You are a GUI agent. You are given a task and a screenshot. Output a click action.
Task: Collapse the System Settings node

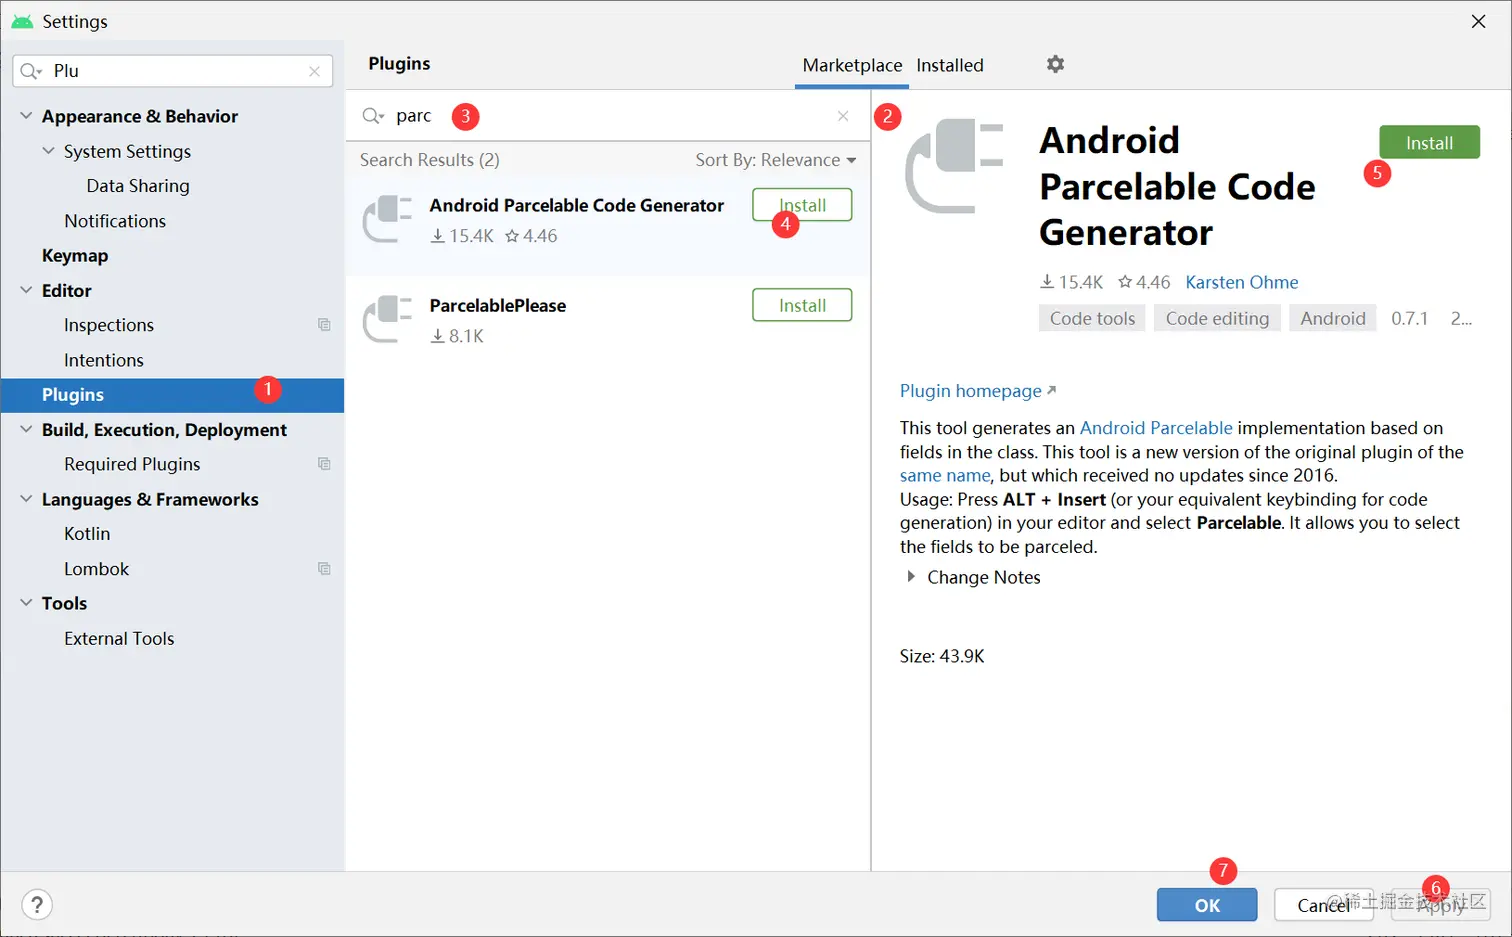[x=48, y=151]
